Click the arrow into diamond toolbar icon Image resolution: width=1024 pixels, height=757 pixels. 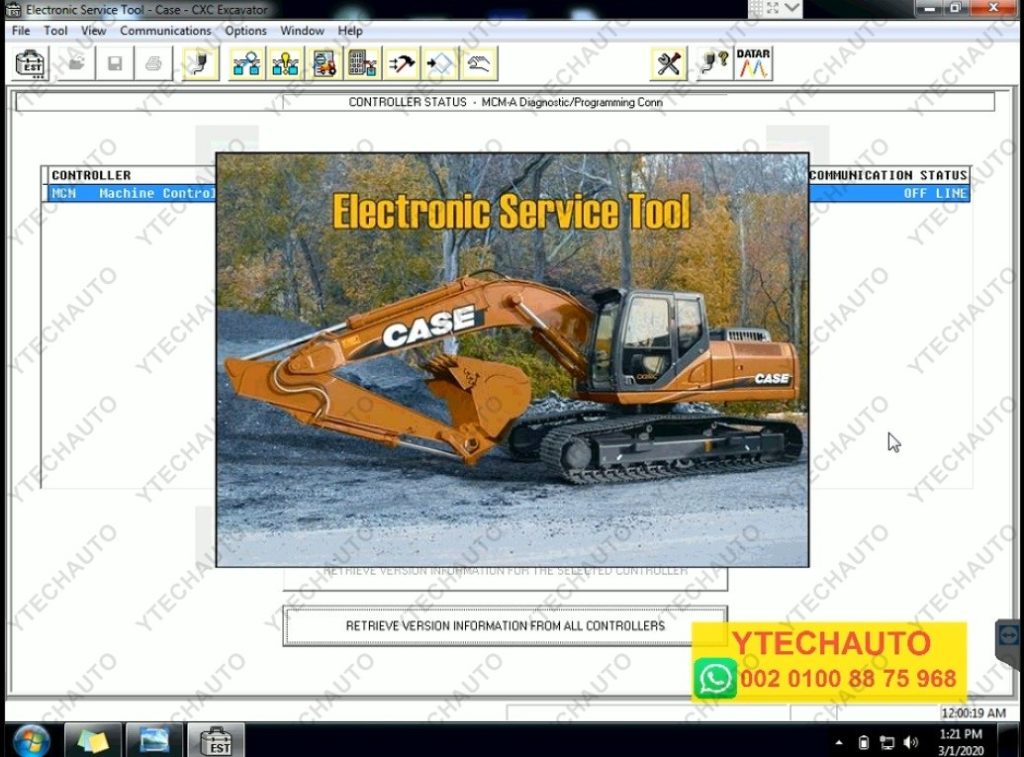pyautogui.click(x=440, y=63)
